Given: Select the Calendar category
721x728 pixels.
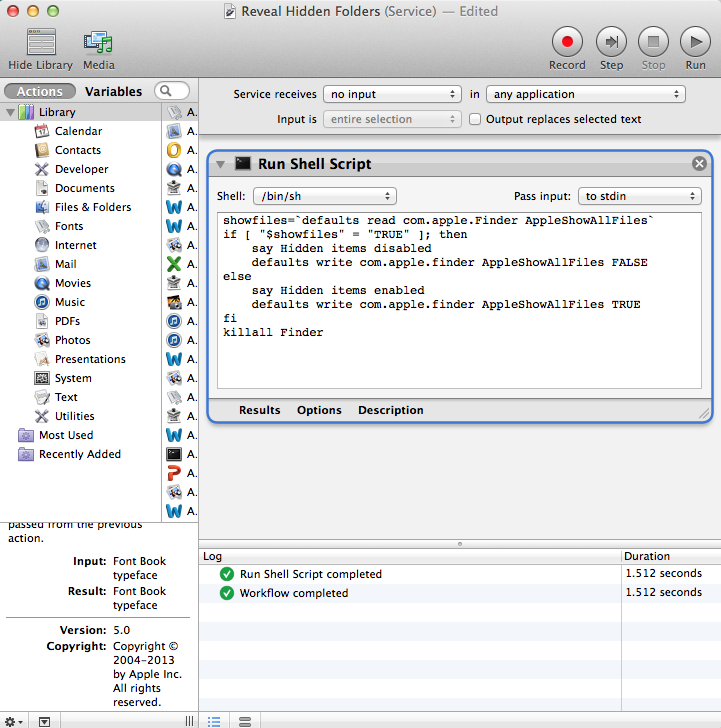Looking at the screenshot, I should 78,131.
